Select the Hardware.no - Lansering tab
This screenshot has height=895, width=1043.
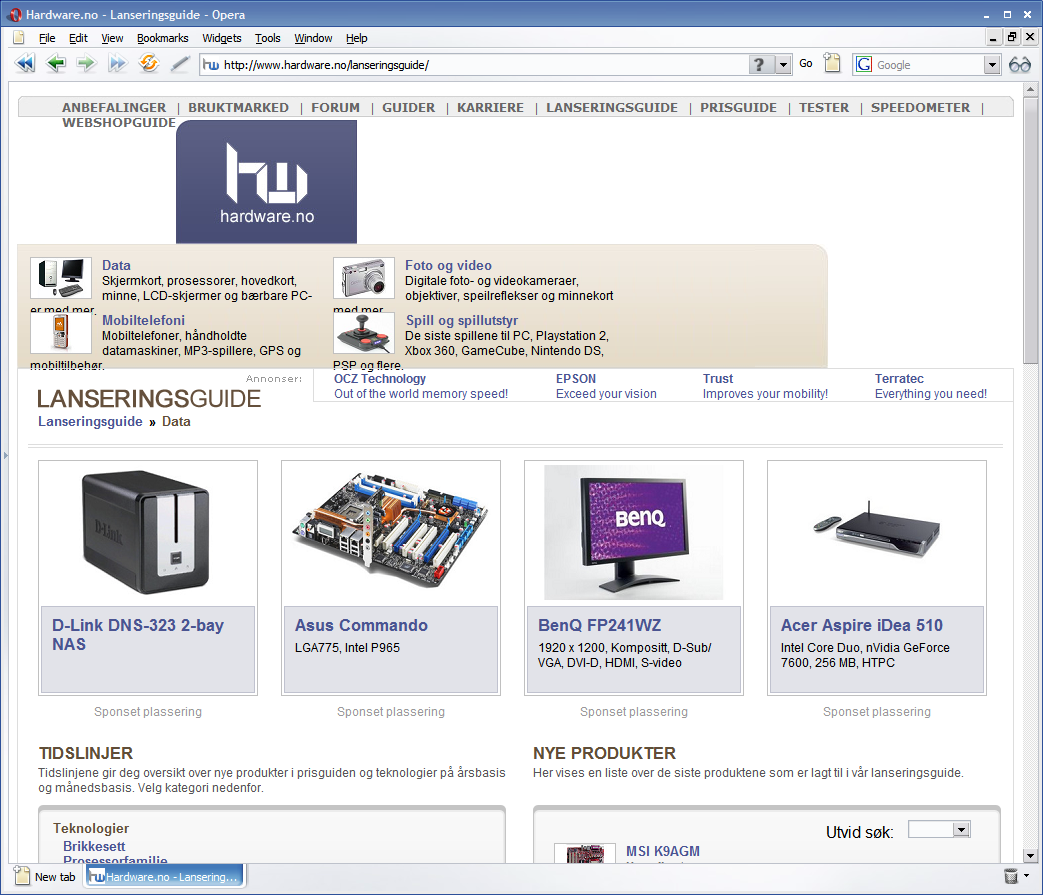coord(164,876)
